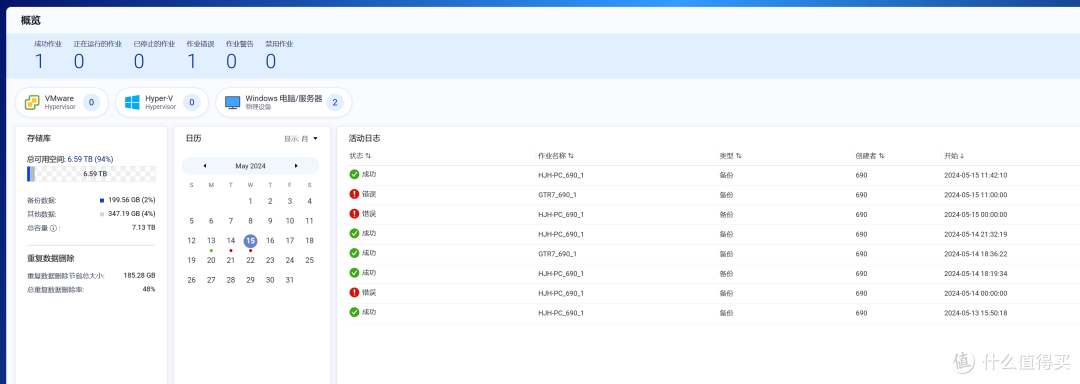Click the info icon beside 总容量

pyautogui.click(x=54, y=228)
